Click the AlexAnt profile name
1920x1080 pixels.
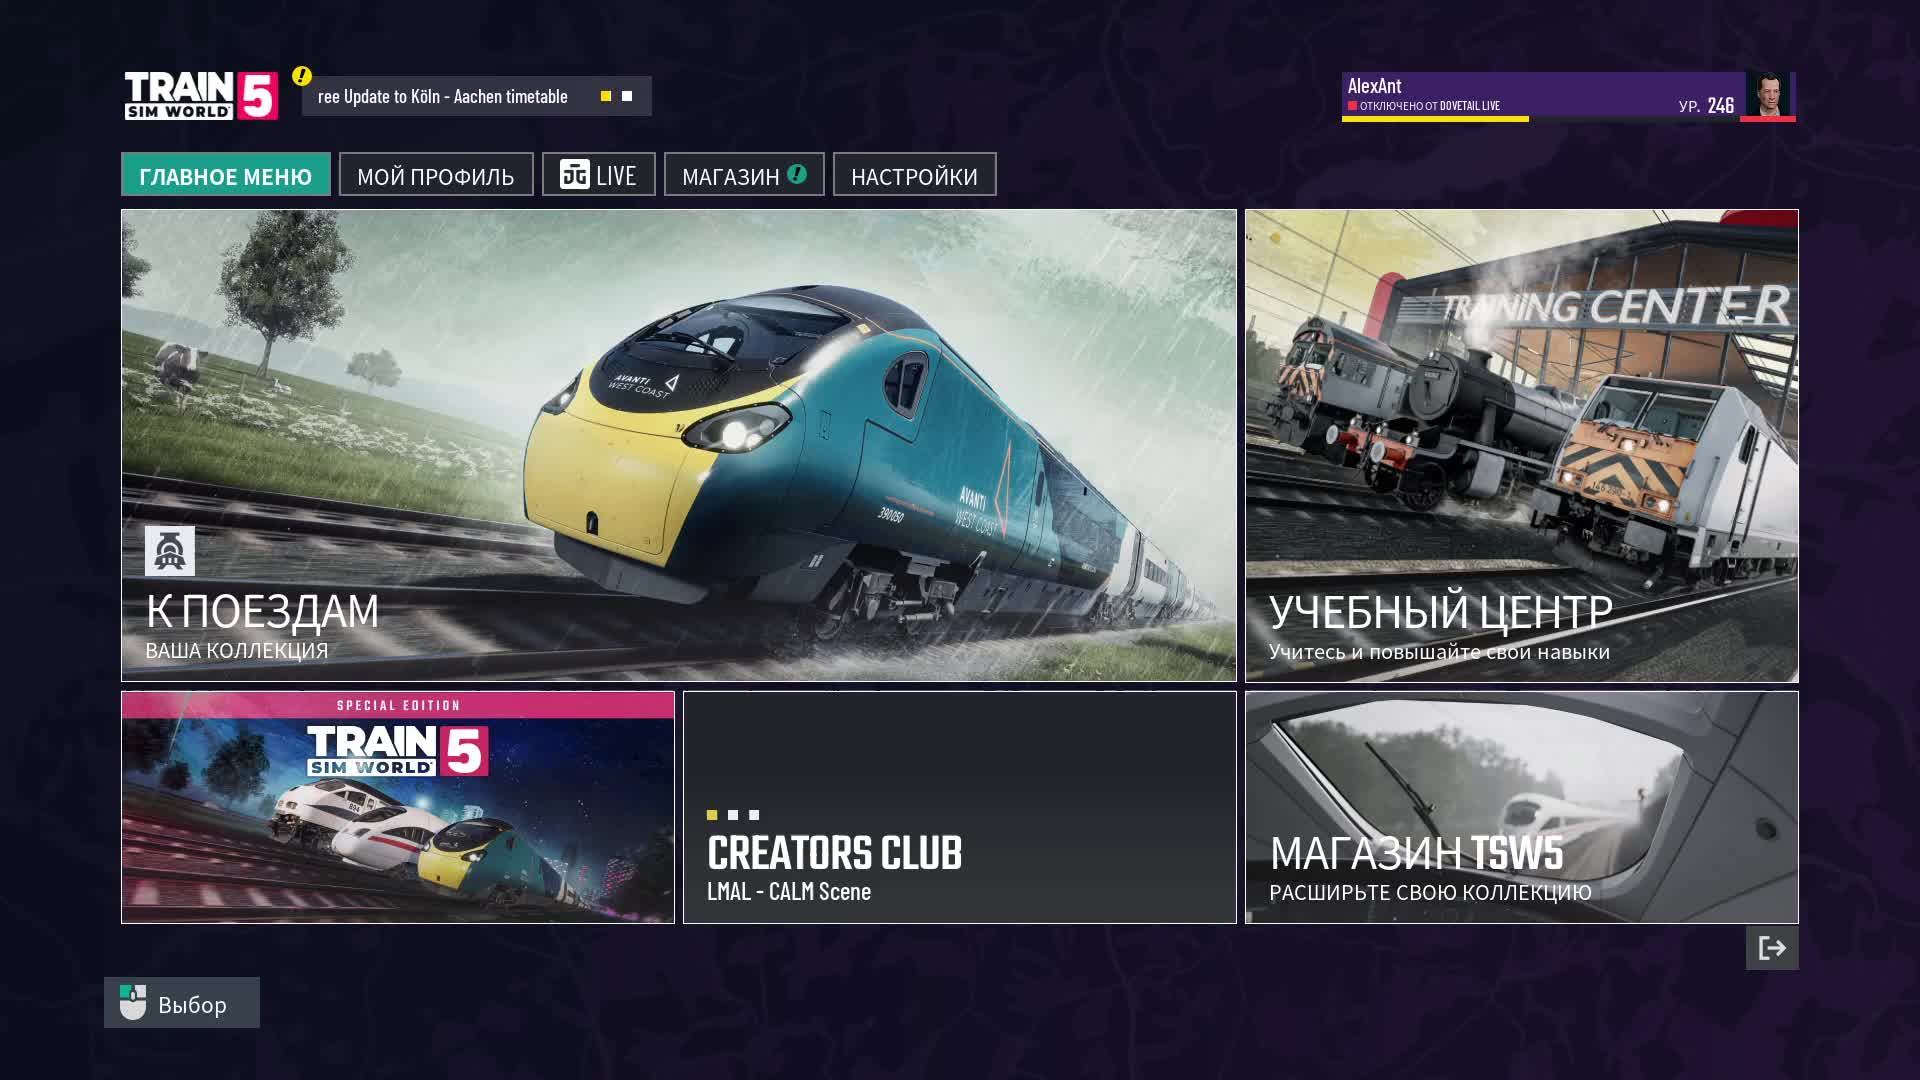(1374, 86)
